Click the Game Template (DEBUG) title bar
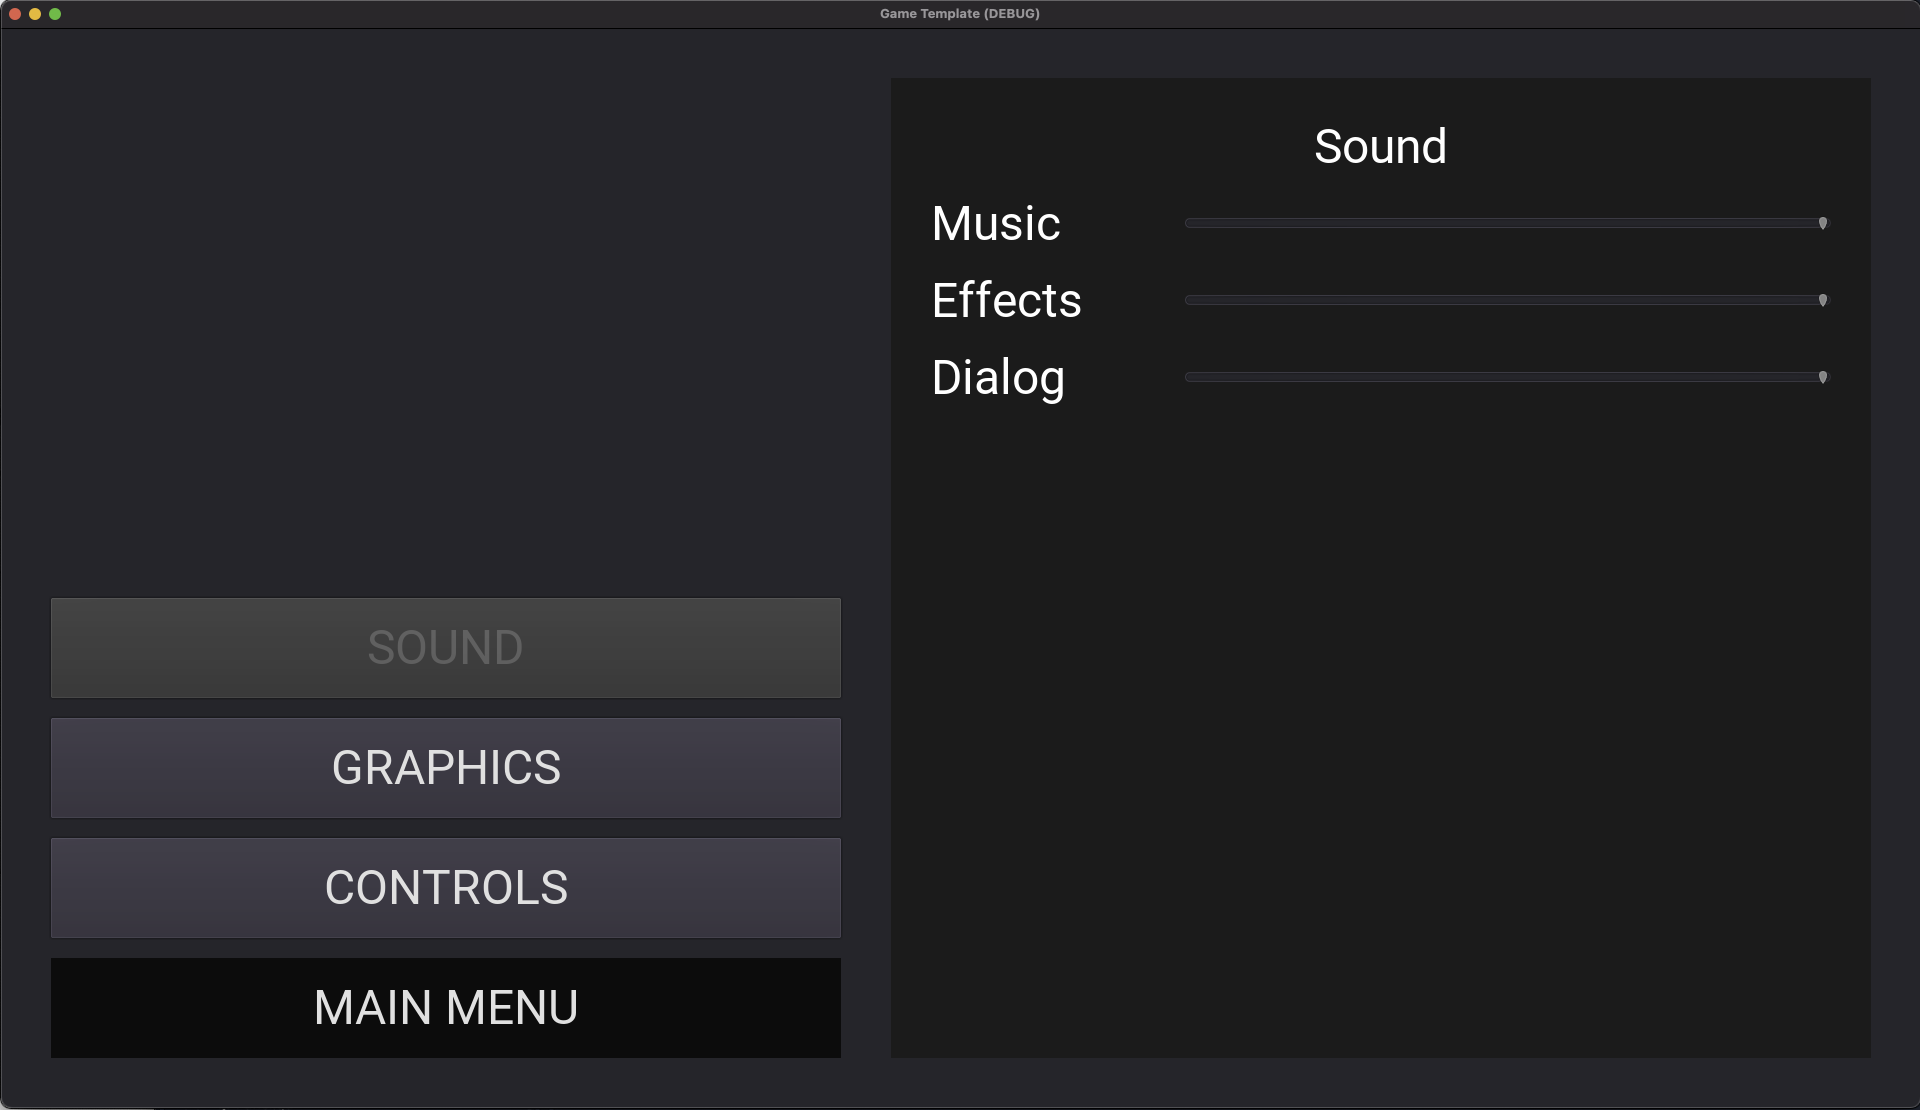 959,14
